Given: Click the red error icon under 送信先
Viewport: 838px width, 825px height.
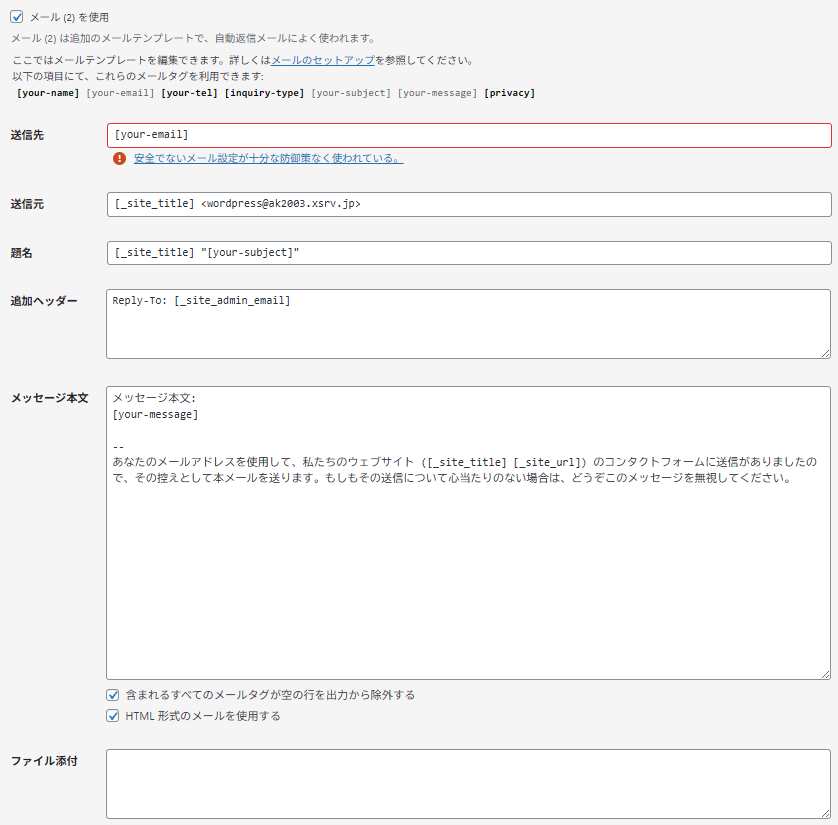Looking at the screenshot, I should tap(120, 158).
